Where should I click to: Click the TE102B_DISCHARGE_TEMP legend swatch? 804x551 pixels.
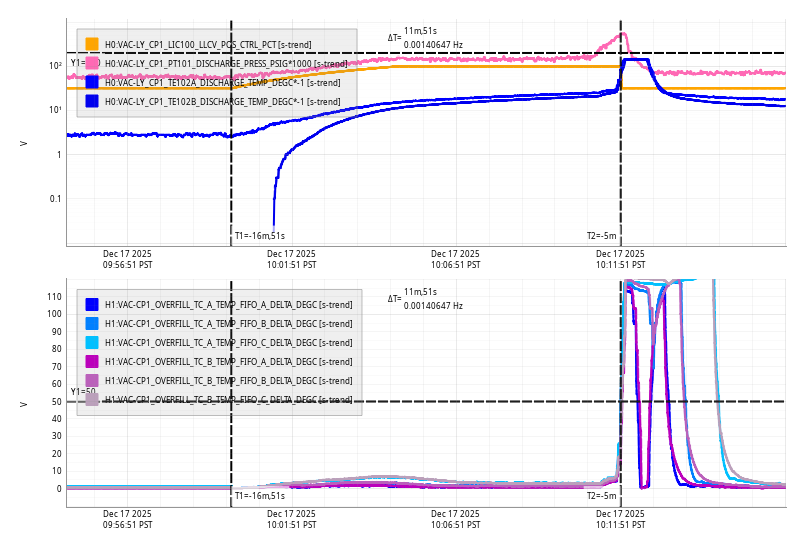click(x=92, y=101)
